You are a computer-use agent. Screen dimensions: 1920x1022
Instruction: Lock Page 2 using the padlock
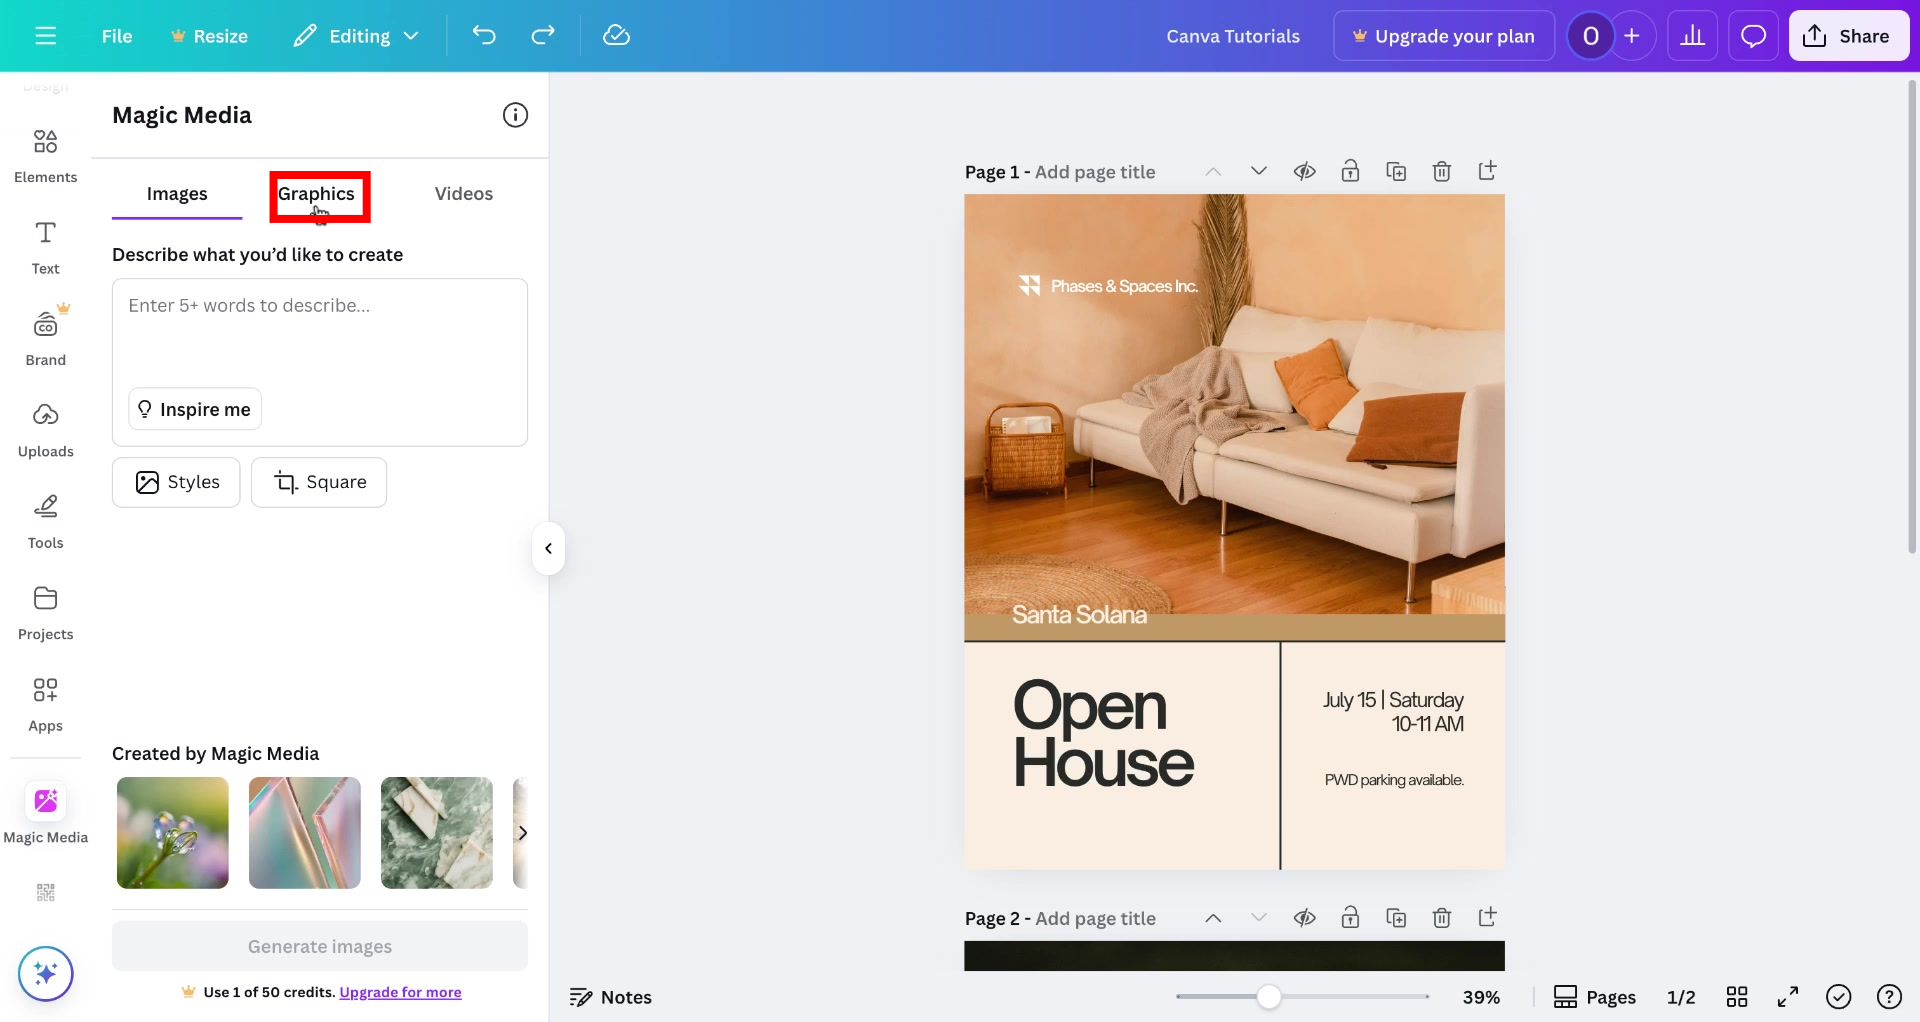click(x=1351, y=917)
